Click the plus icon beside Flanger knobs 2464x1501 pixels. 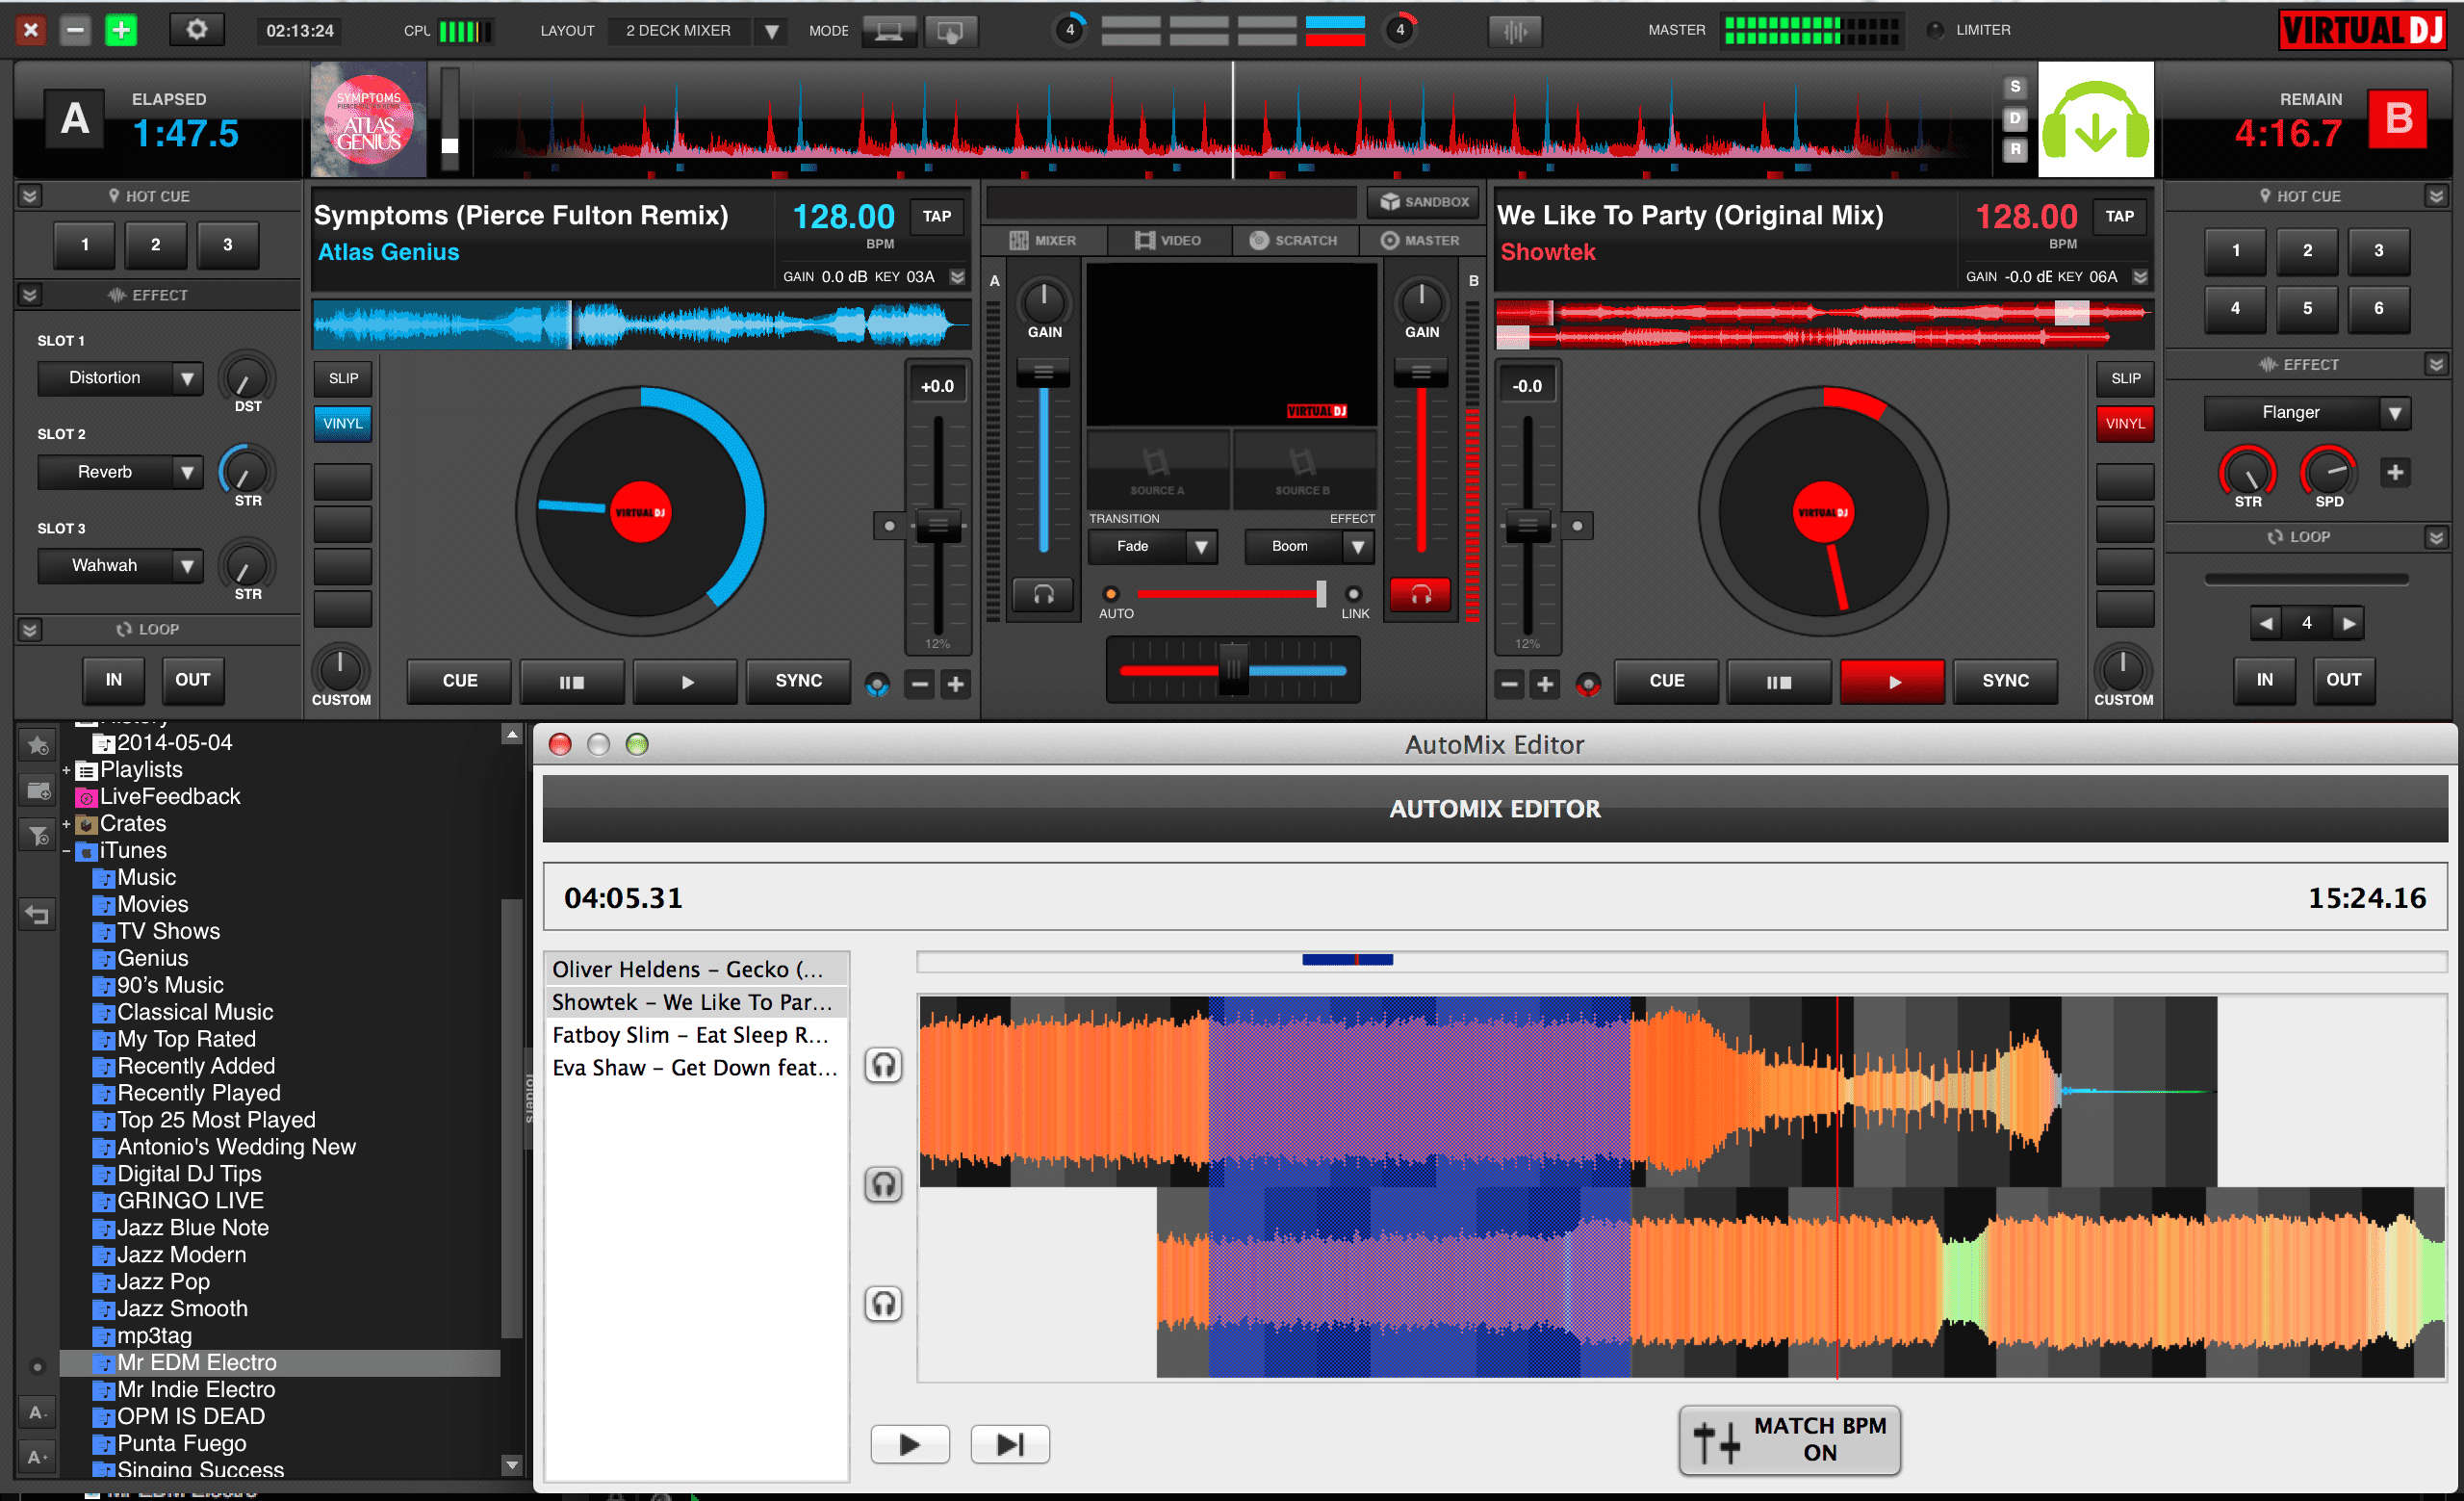pyautogui.click(x=2394, y=472)
